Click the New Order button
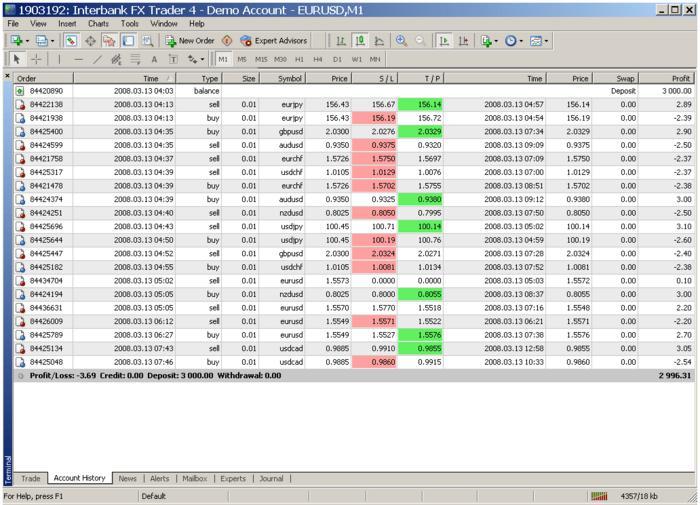 (x=190, y=41)
